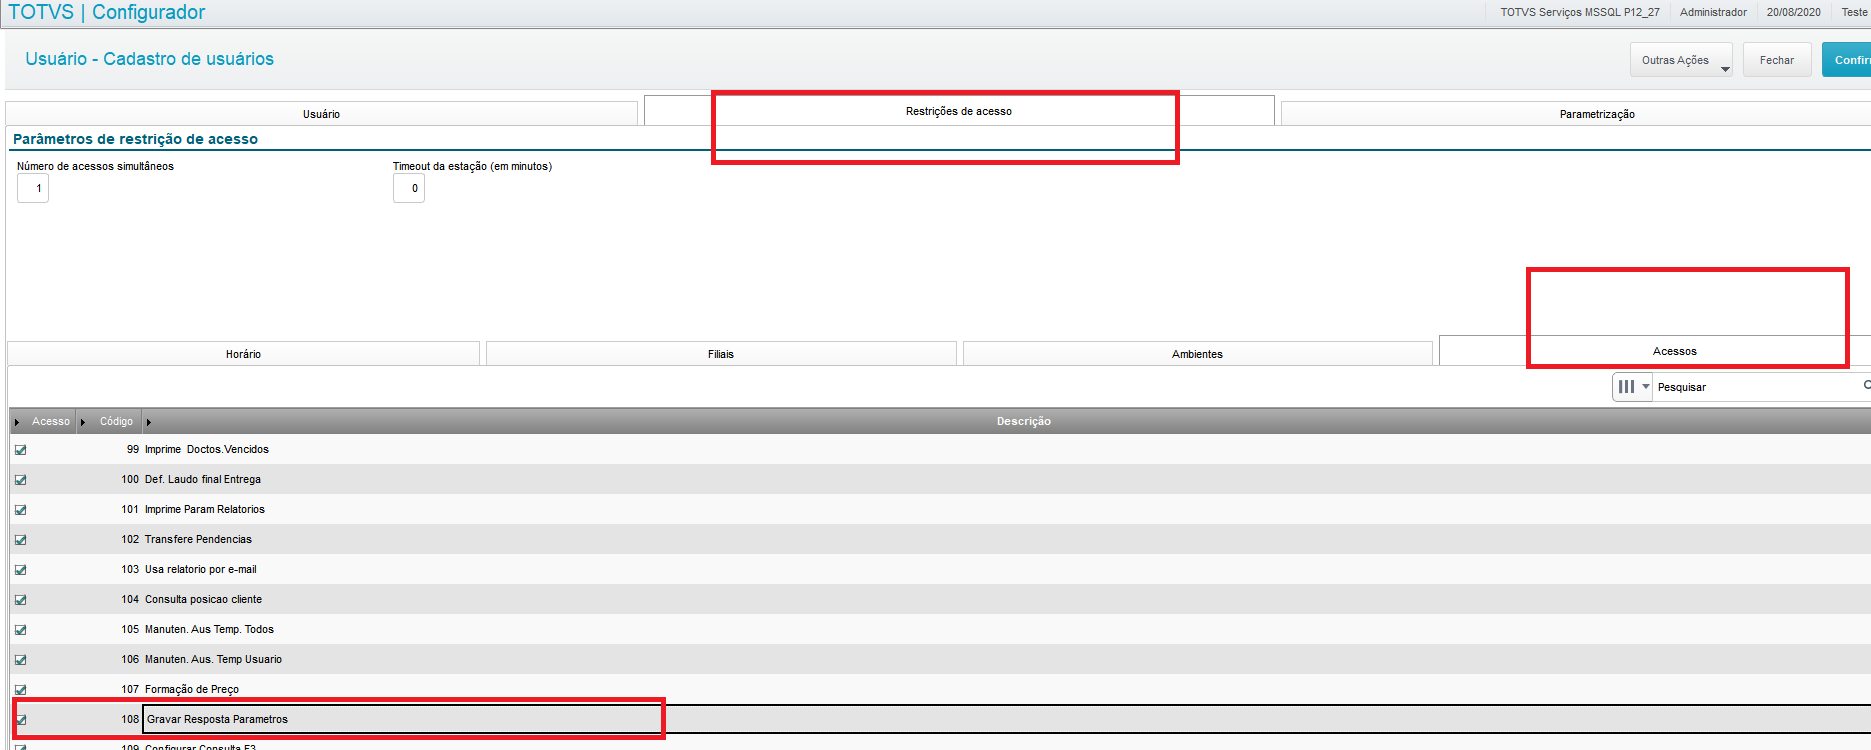Toggle checkbox for 105 Manuten. Aus Temp. Todos

(20, 630)
